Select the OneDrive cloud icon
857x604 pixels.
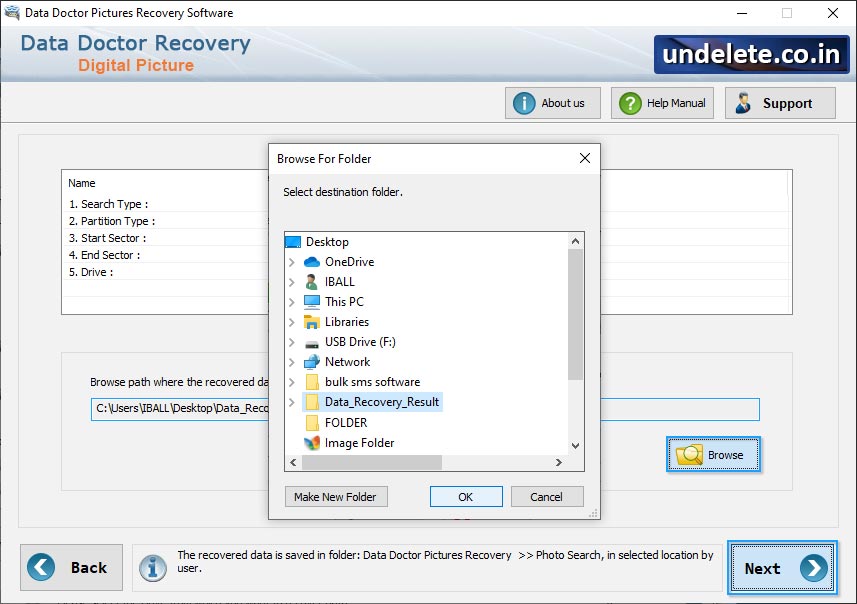312,262
